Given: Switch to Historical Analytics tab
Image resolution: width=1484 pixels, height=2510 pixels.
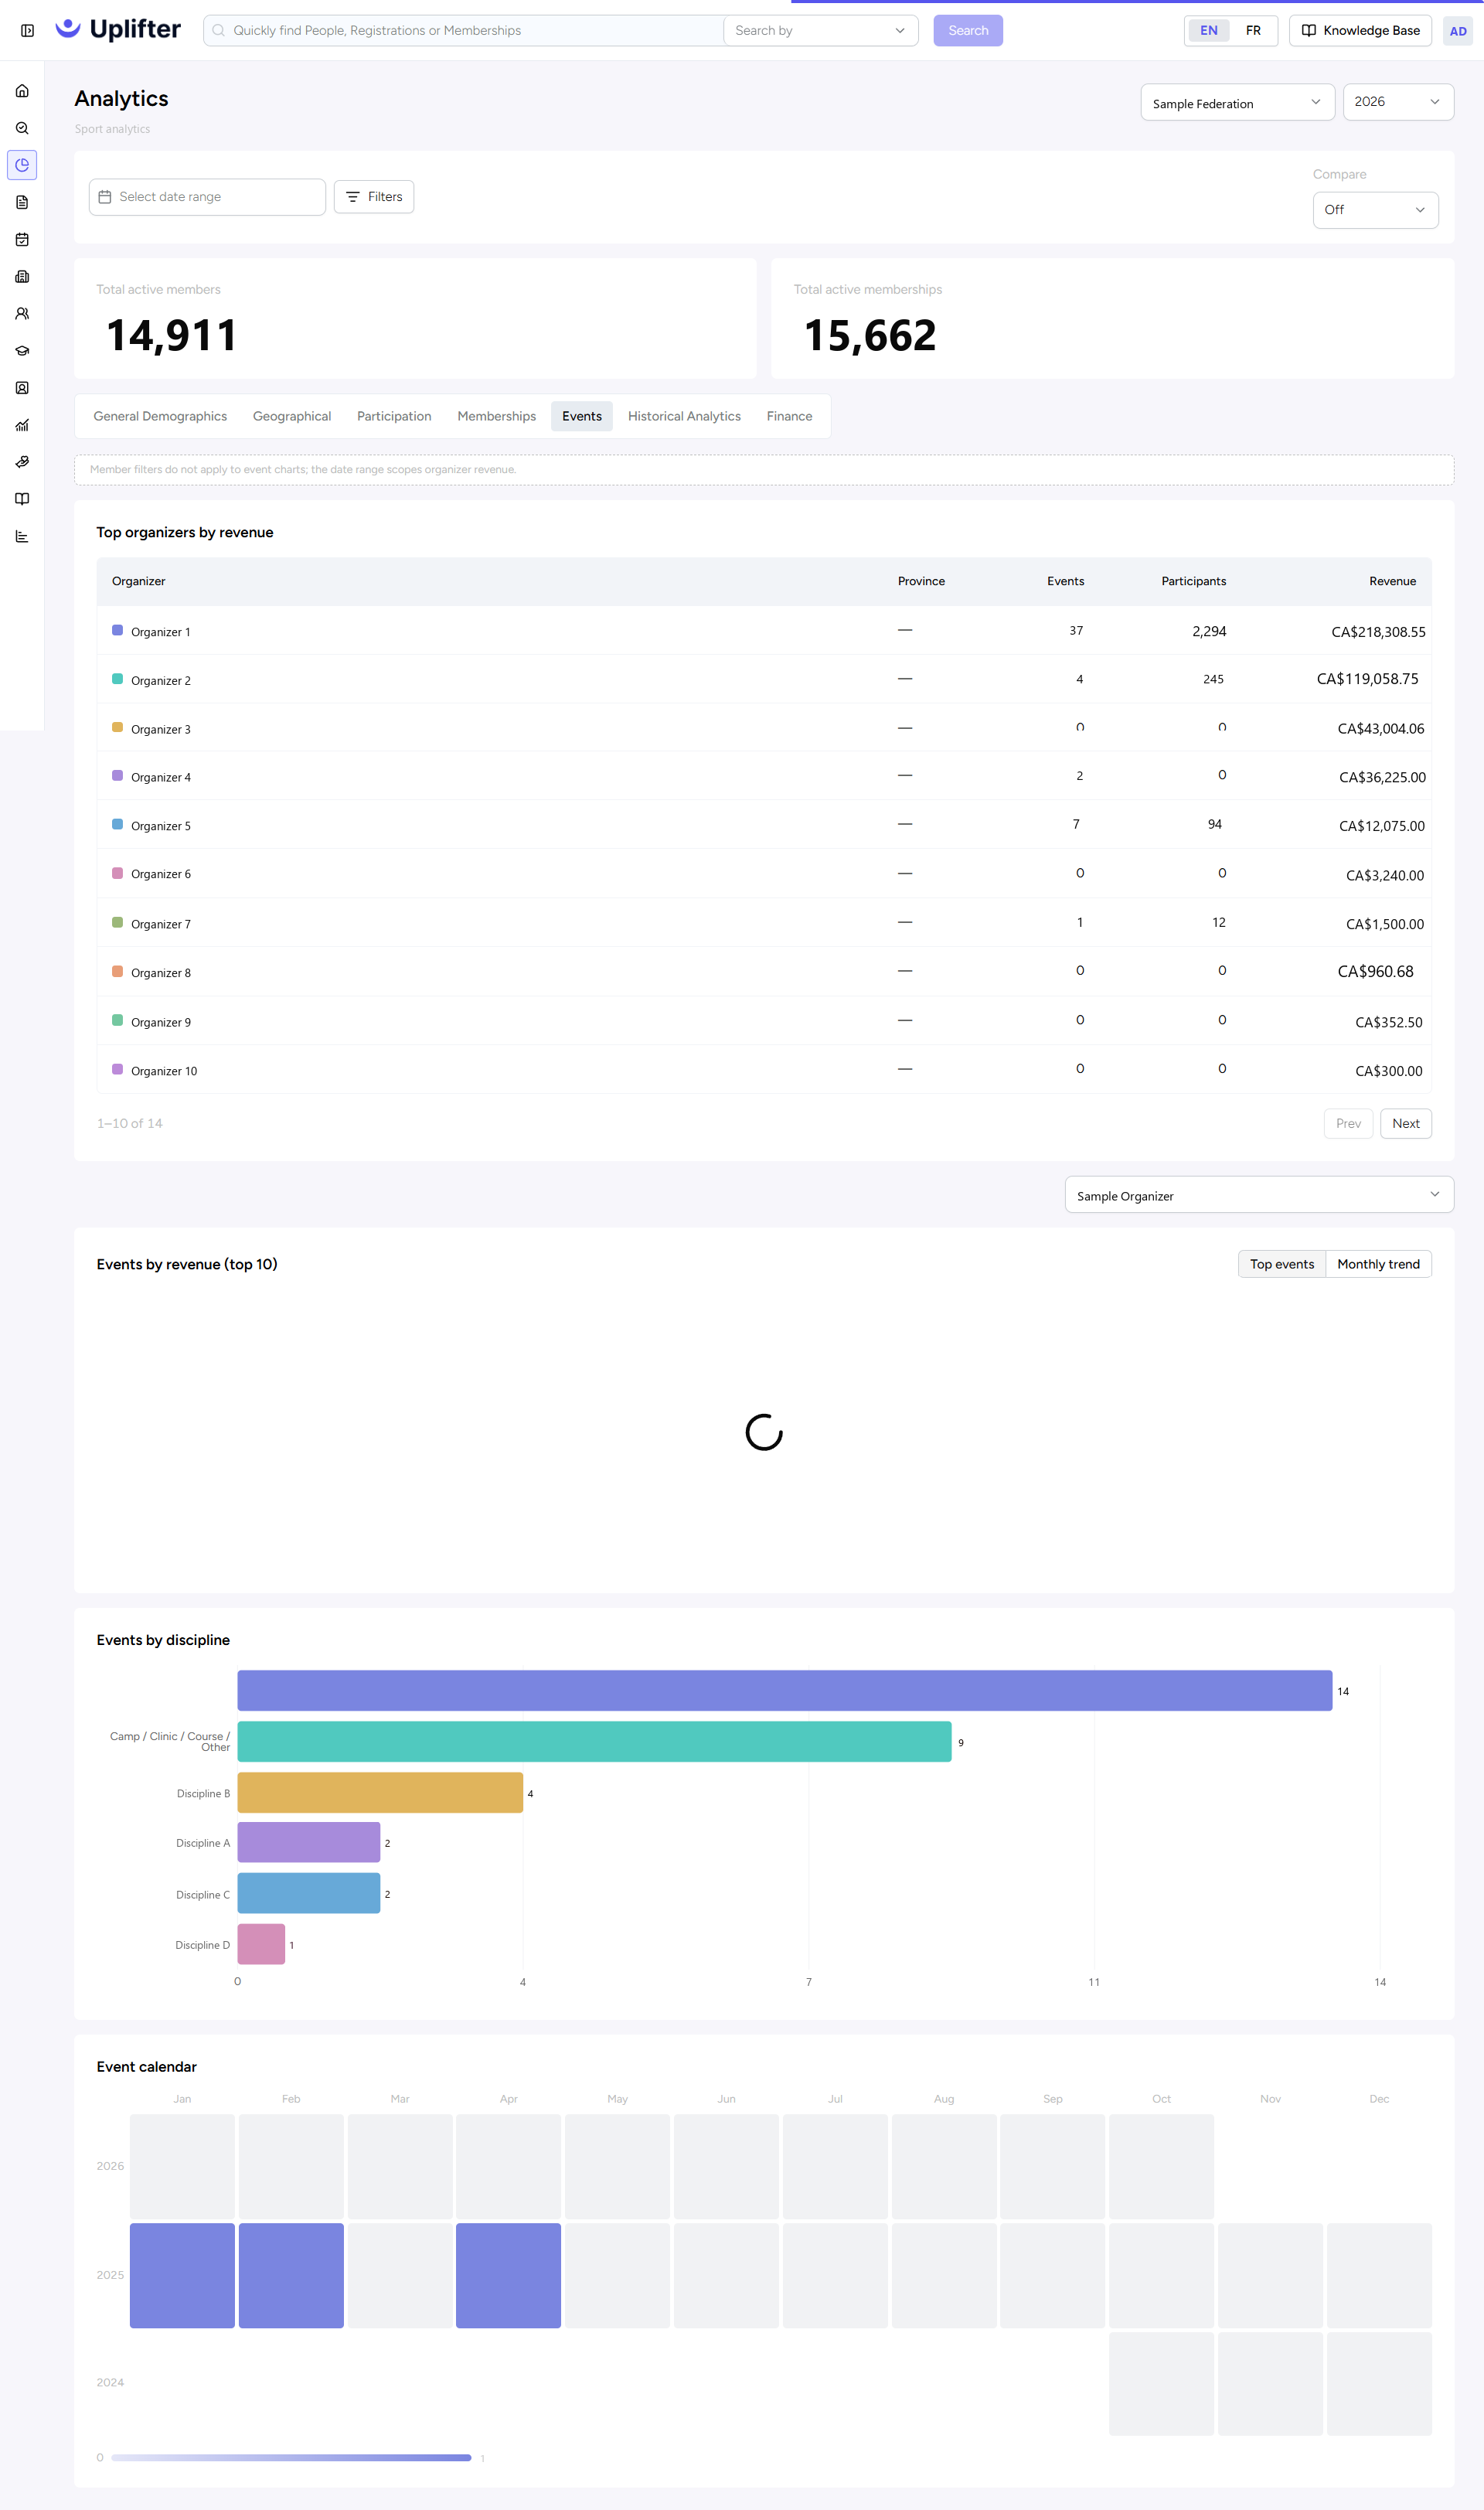Looking at the screenshot, I should 684,416.
